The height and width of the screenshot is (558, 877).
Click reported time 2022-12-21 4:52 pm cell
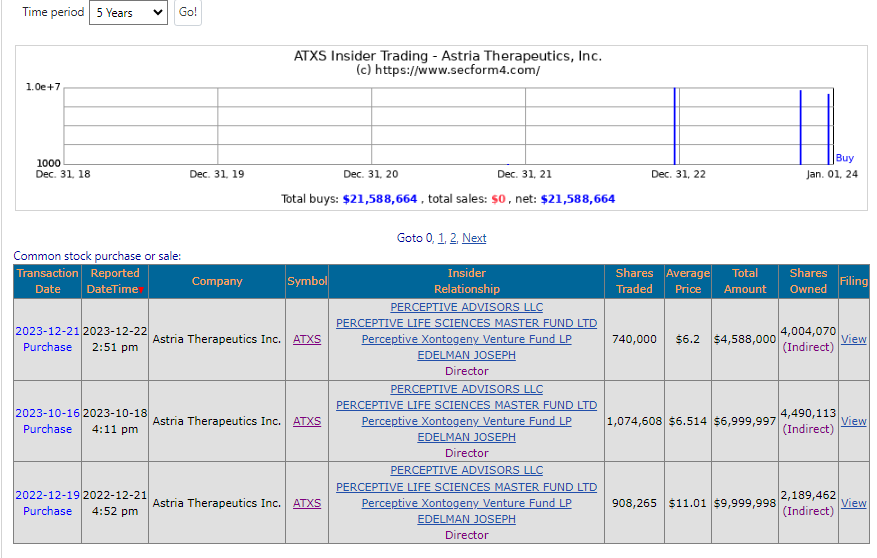pyautogui.click(x=115, y=503)
